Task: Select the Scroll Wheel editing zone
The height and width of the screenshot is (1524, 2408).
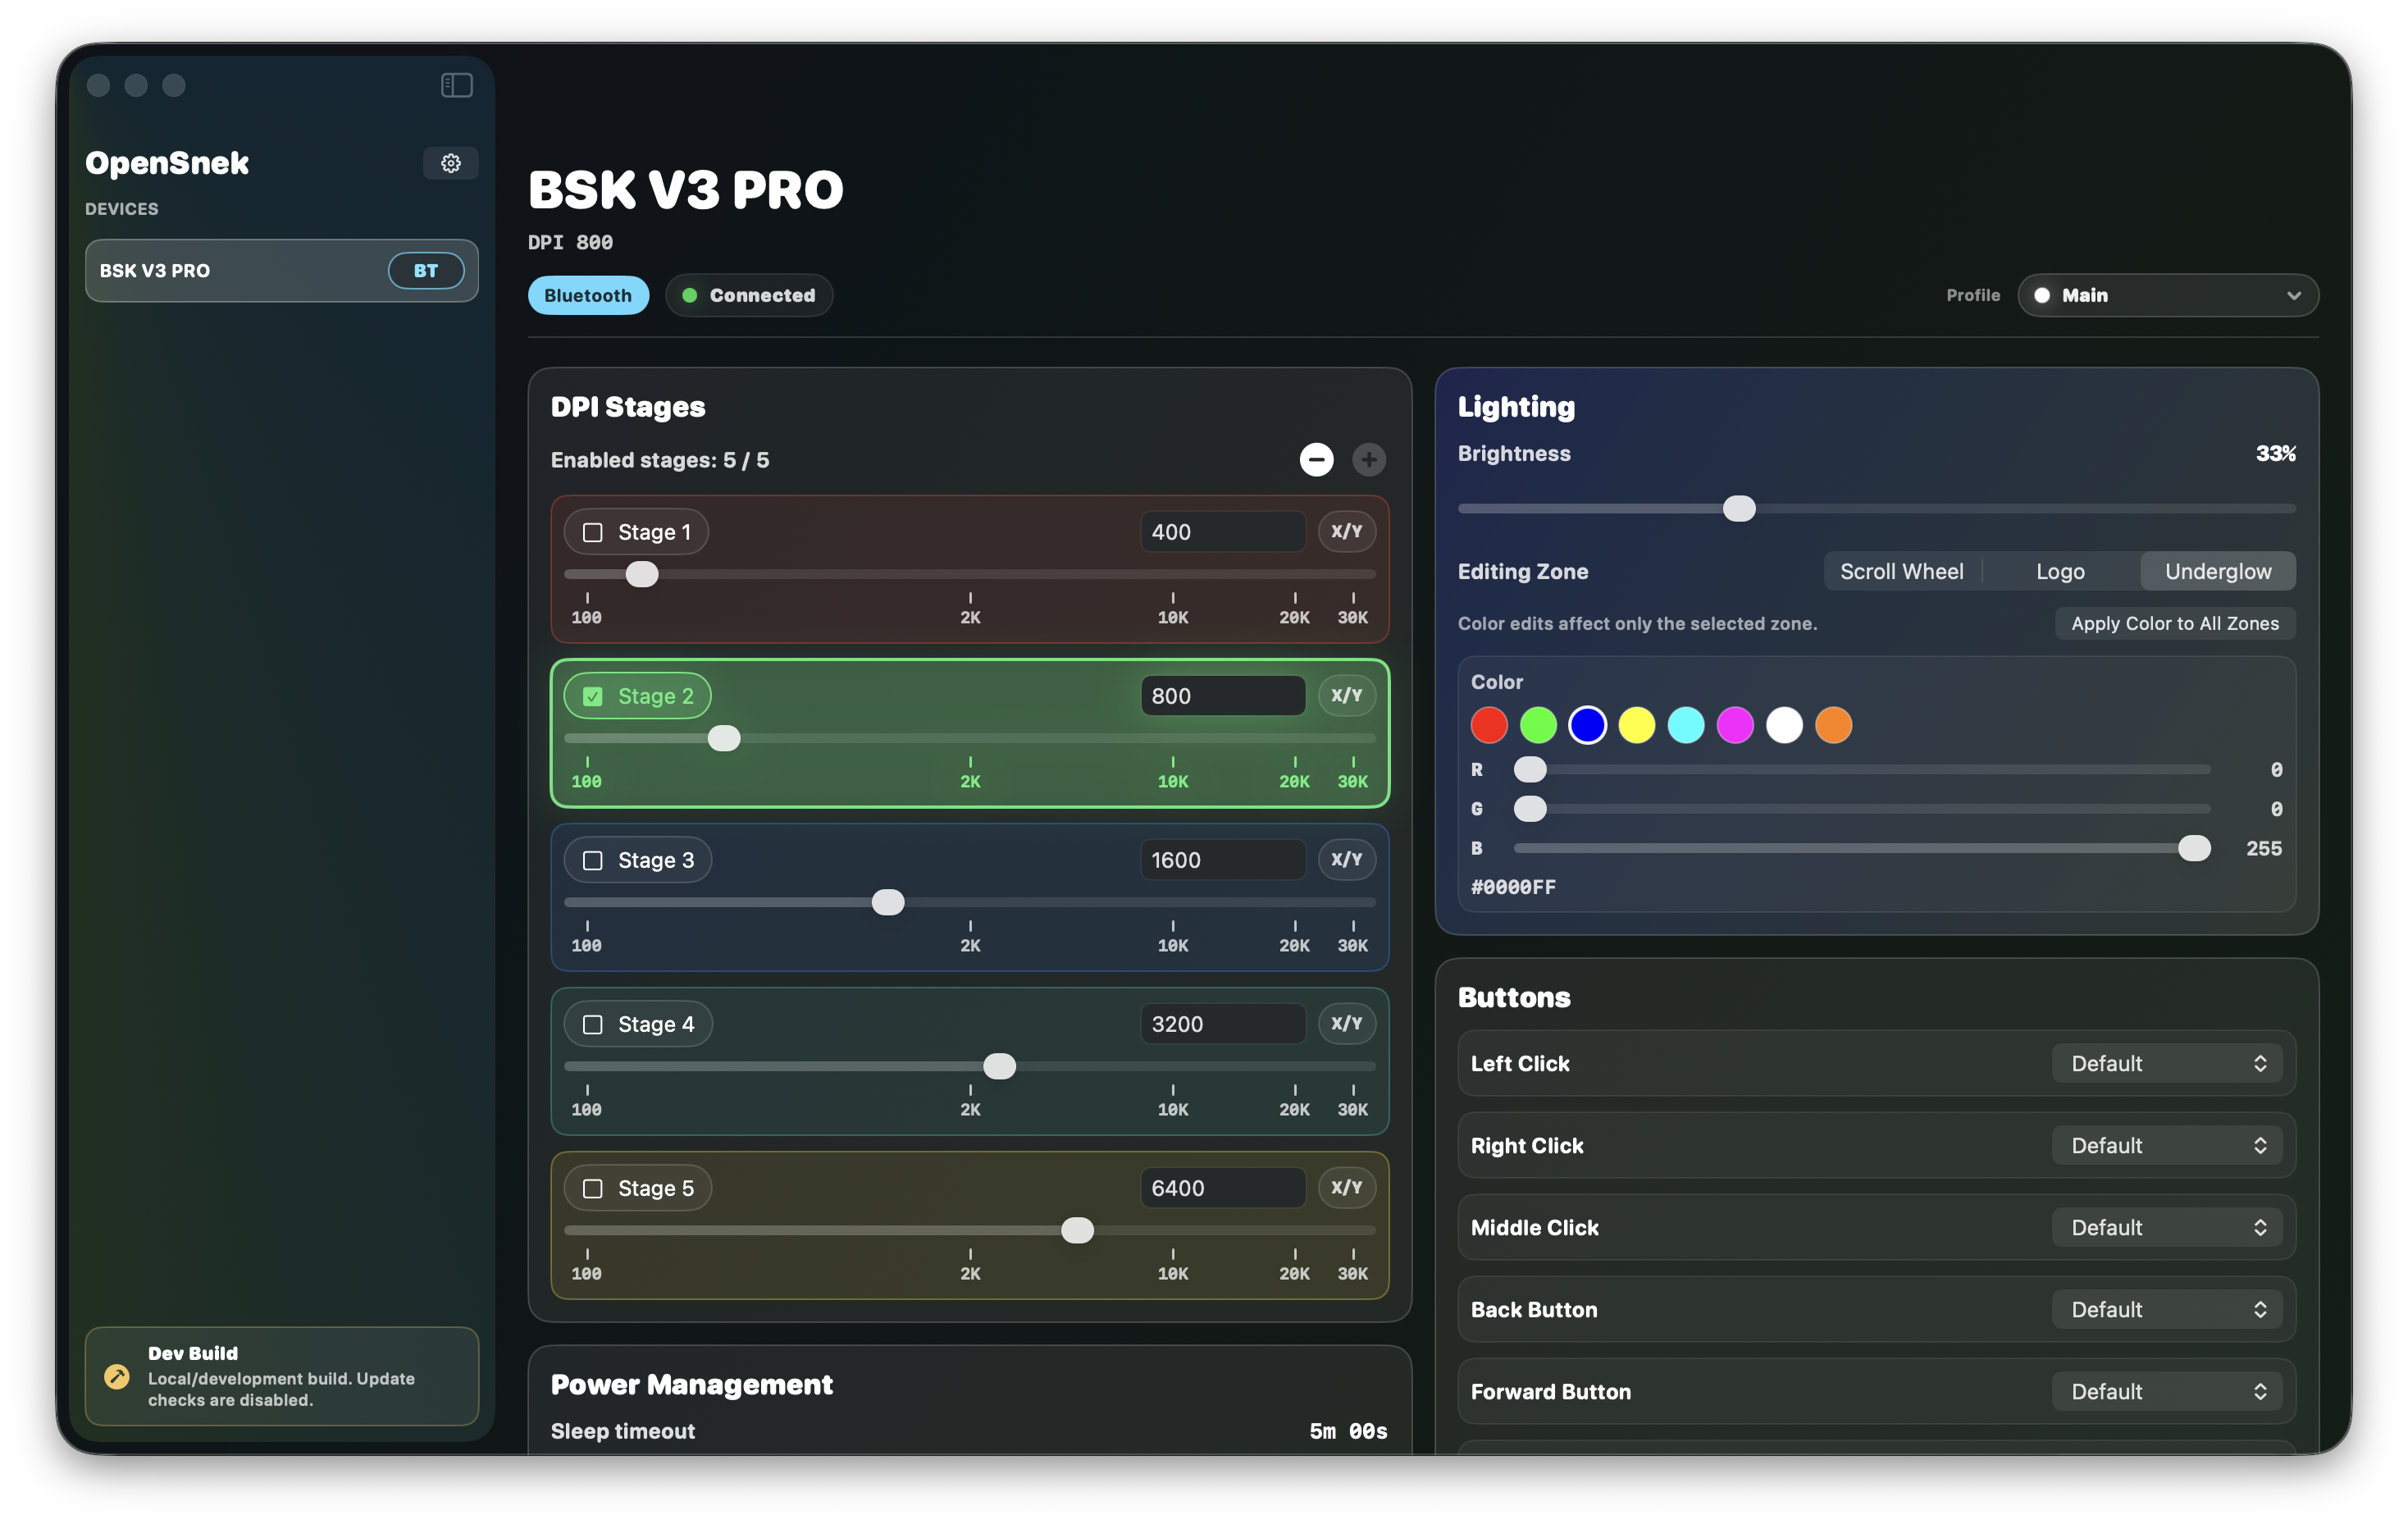Action: (x=1902, y=571)
